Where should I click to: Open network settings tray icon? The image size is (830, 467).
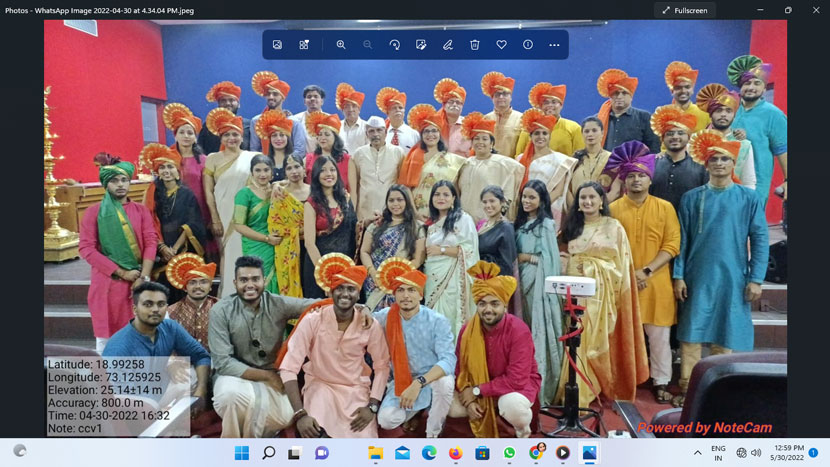tap(741, 453)
